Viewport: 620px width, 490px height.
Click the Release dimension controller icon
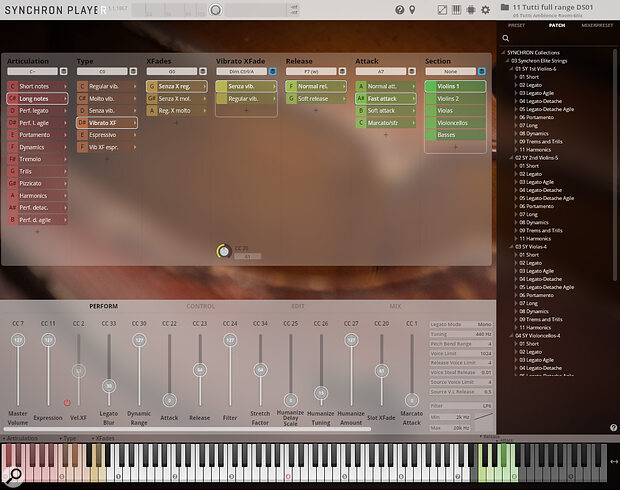tap(342, 72)
